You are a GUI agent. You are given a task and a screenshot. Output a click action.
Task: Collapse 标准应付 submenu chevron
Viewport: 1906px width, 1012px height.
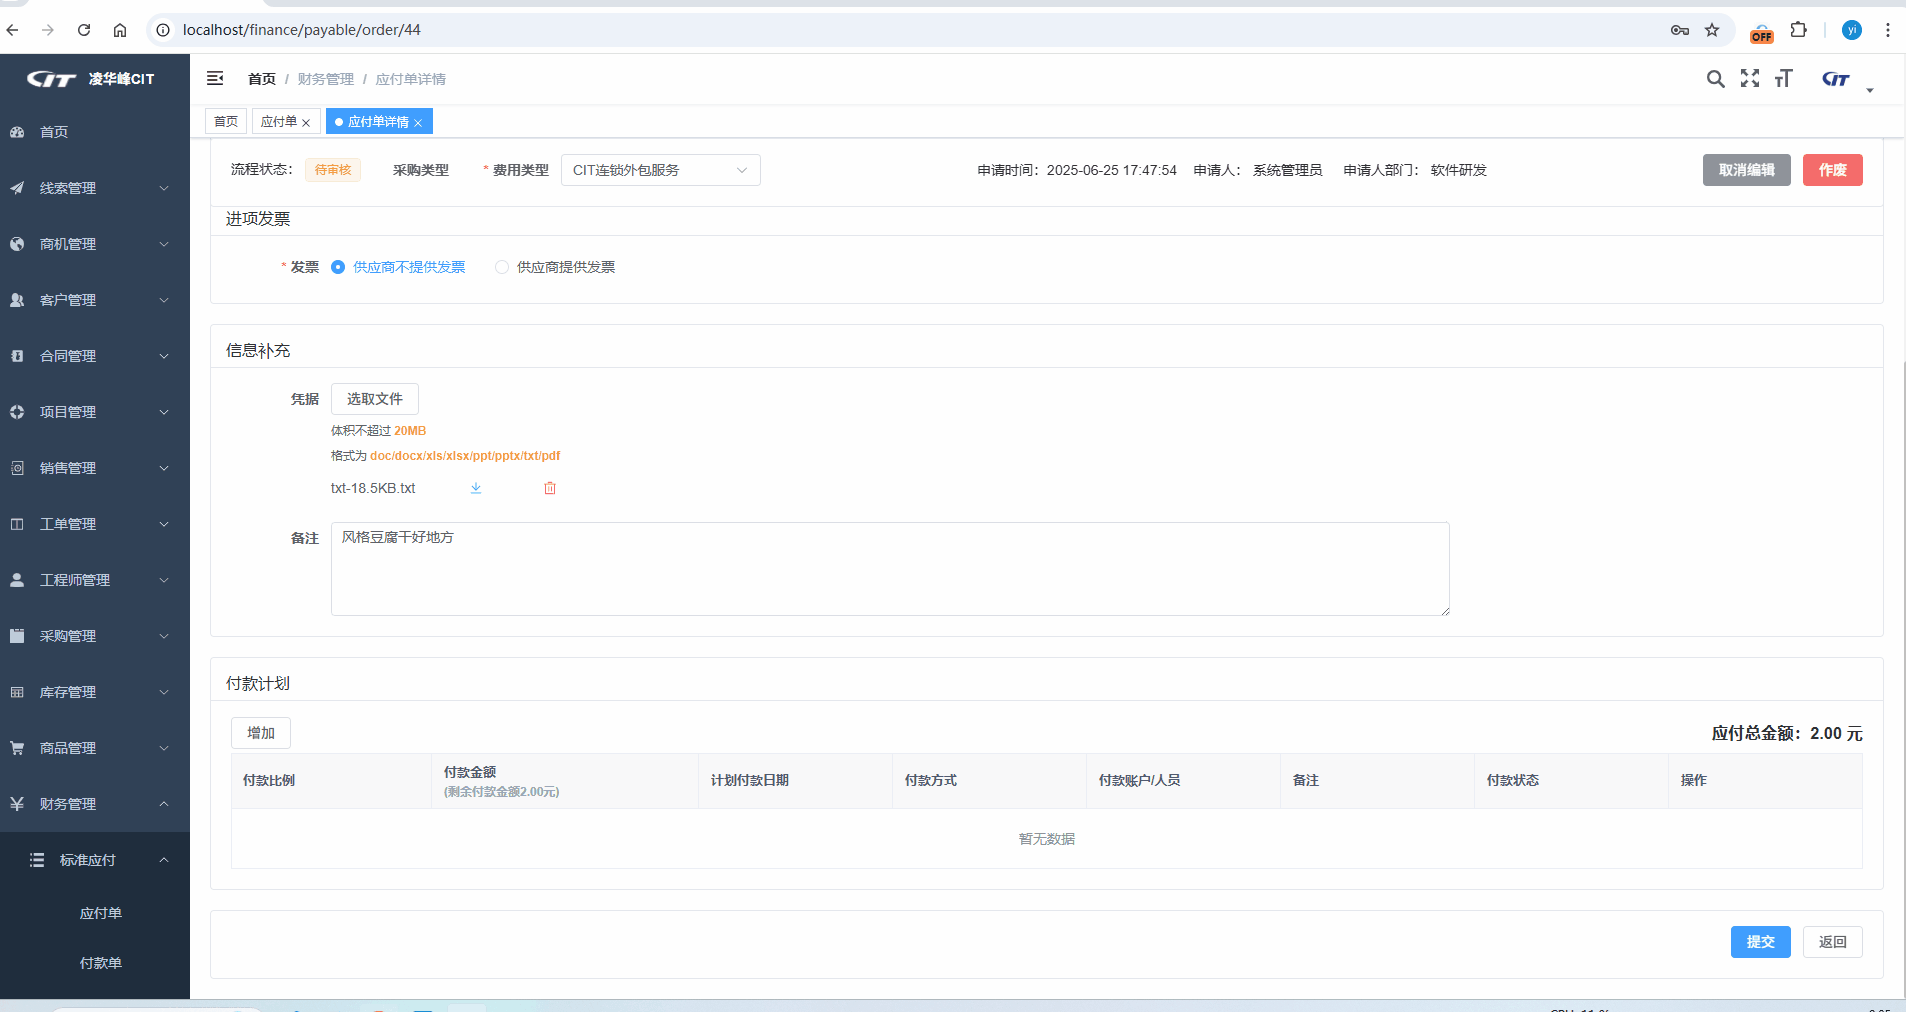164,860
